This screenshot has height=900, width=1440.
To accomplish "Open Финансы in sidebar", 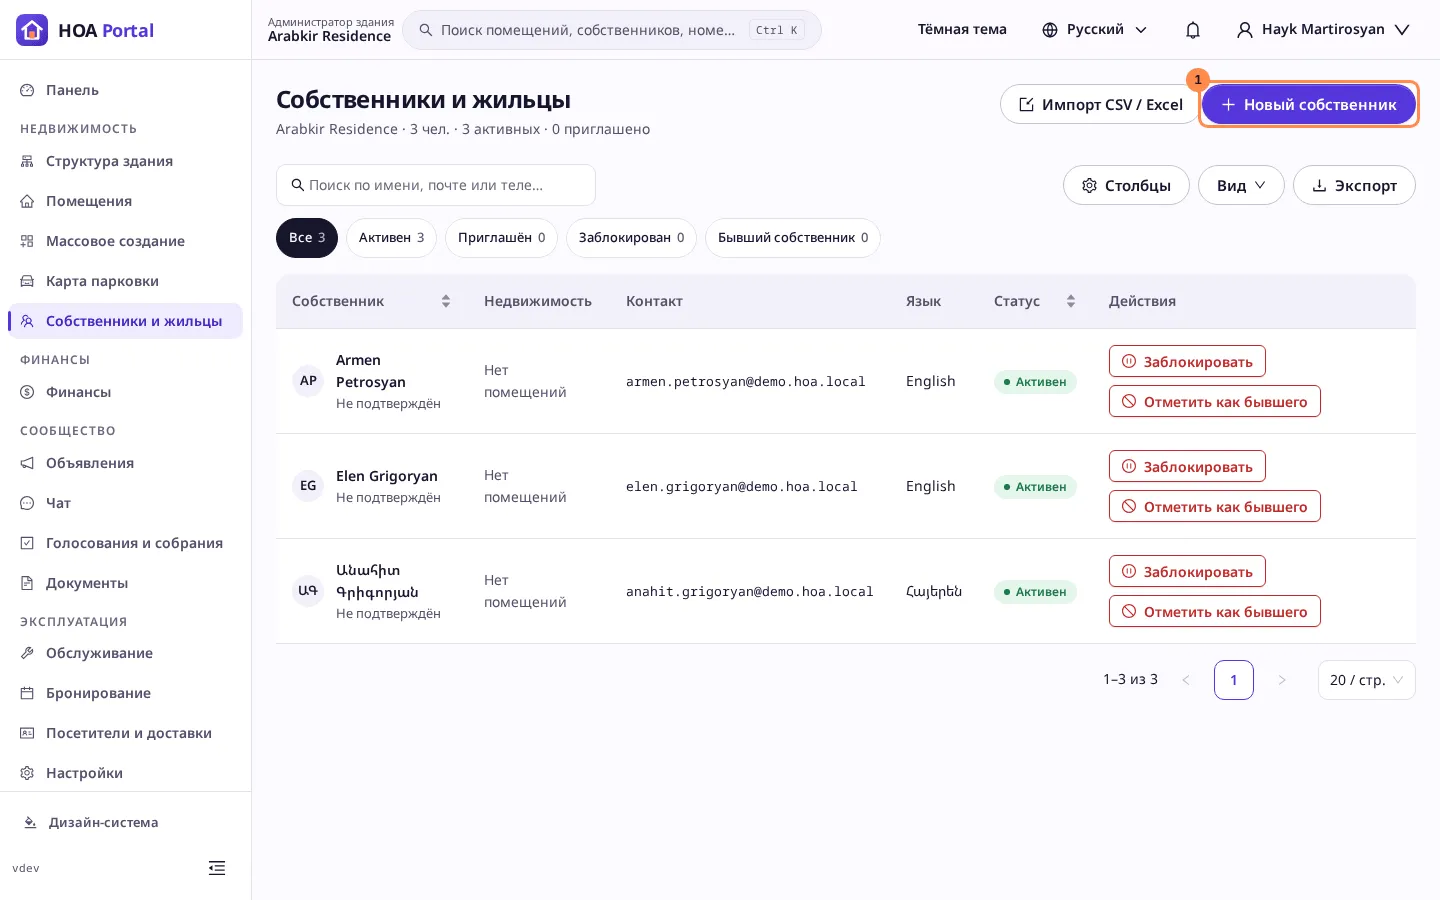I will click(x=125, y=392).
